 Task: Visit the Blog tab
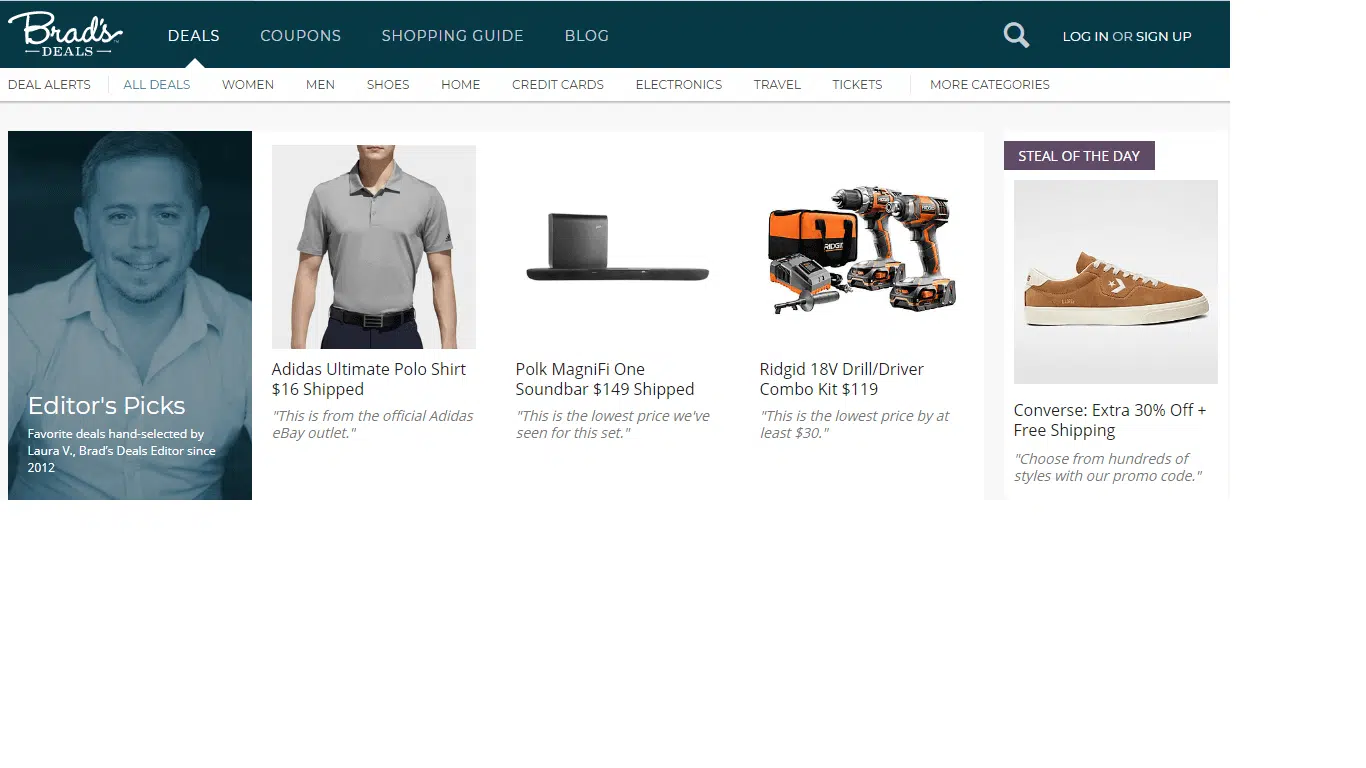587,36
